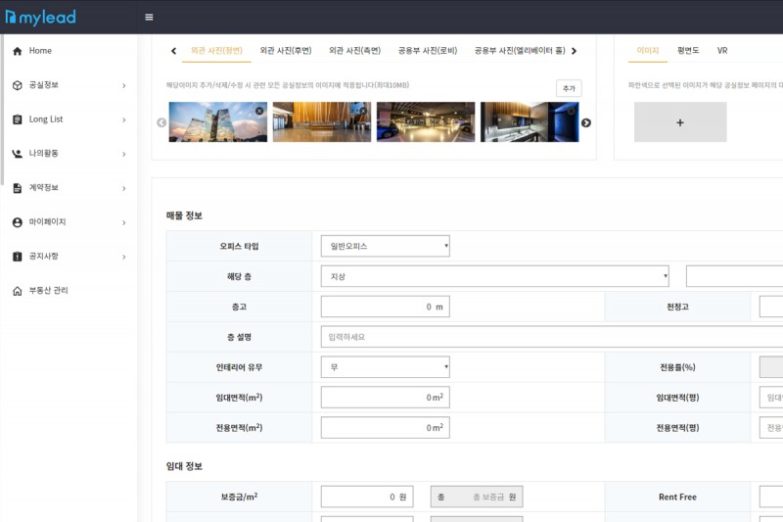The height and width of the screenshot is (522, 783).
Task: Select the parking garage photo thumbnail
Action: click(425, 122)
